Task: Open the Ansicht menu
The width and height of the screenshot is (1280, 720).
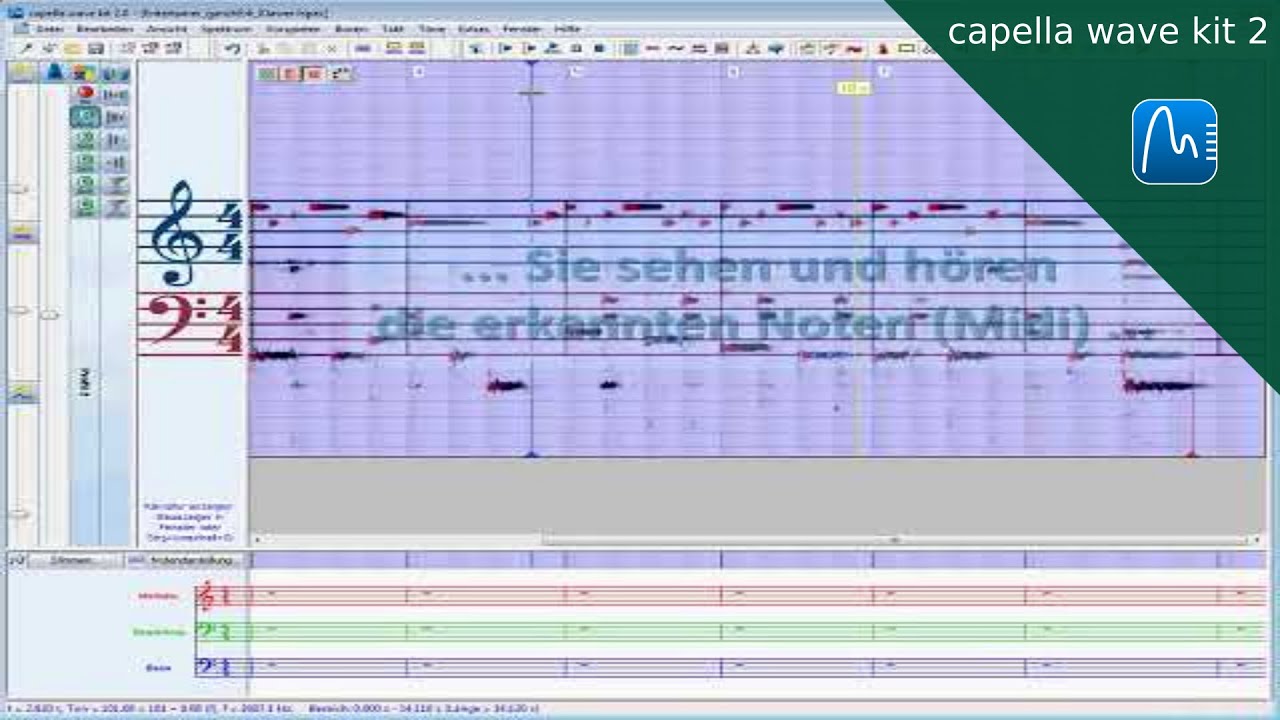Action: click(x=167, y=29)
